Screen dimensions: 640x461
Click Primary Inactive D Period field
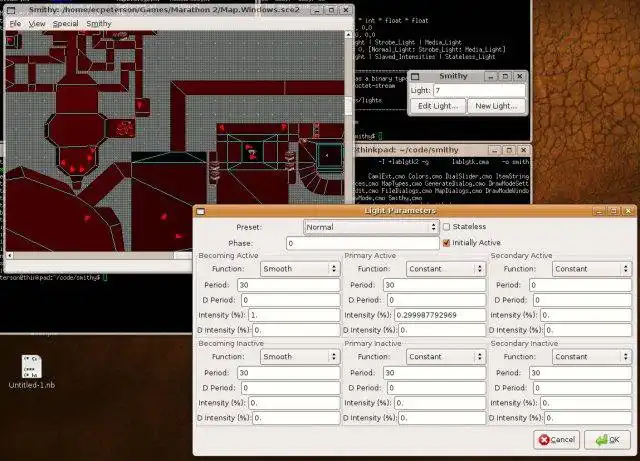coord(436,388)
